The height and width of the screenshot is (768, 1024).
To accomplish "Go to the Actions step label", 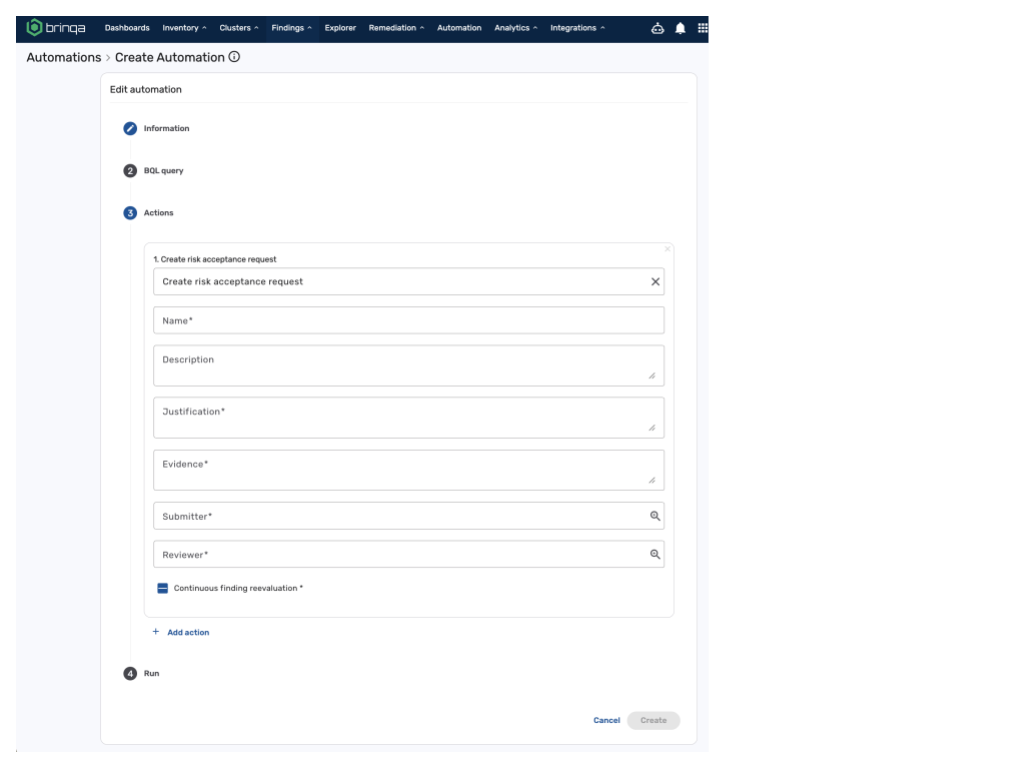I will click(159, 213).
